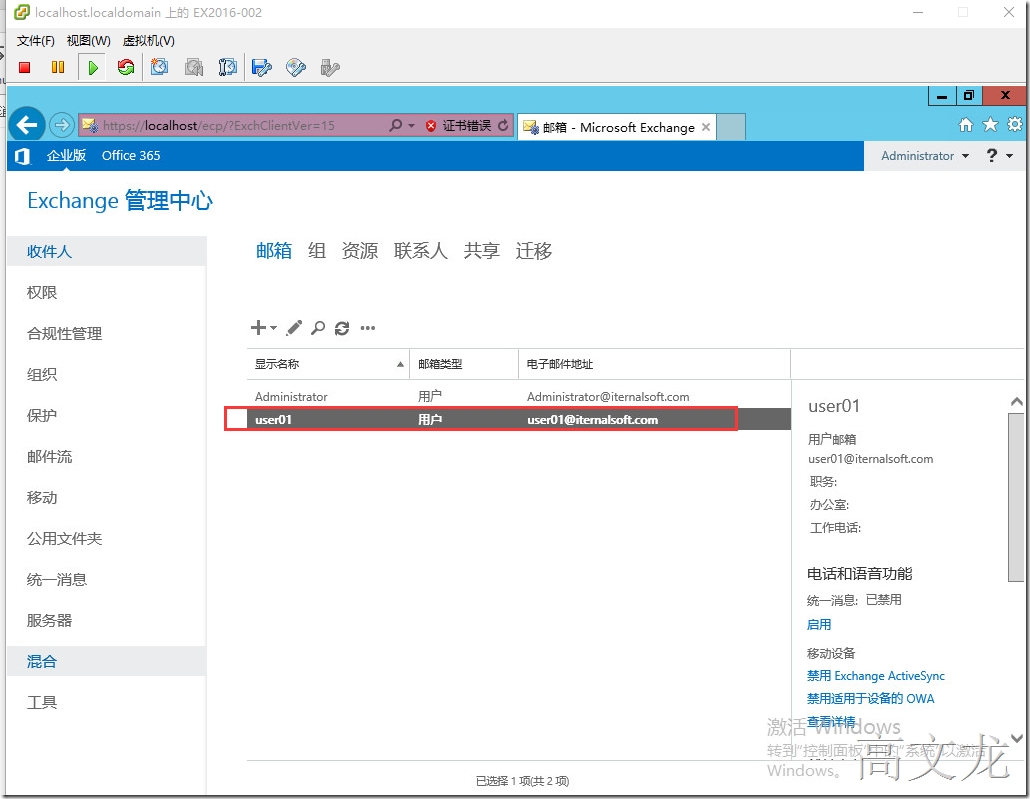
Task: Select 收件人 in the left navigation
Action: click(106, 251)
